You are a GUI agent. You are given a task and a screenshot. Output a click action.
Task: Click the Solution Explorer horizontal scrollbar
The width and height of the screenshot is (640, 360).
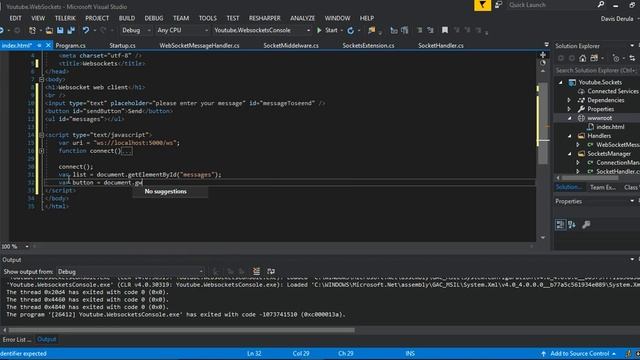pos(590,178)
